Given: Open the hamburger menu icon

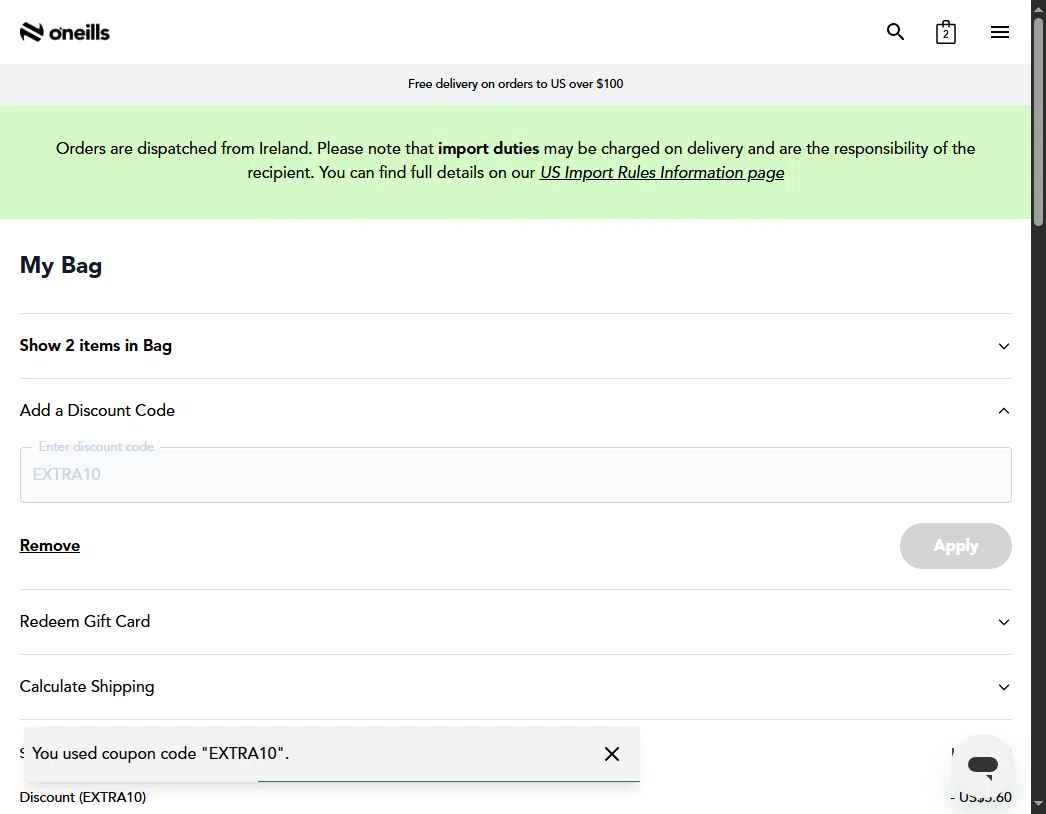Looking at the screenshot, I should pyautogui.click(x=999, y=32).
